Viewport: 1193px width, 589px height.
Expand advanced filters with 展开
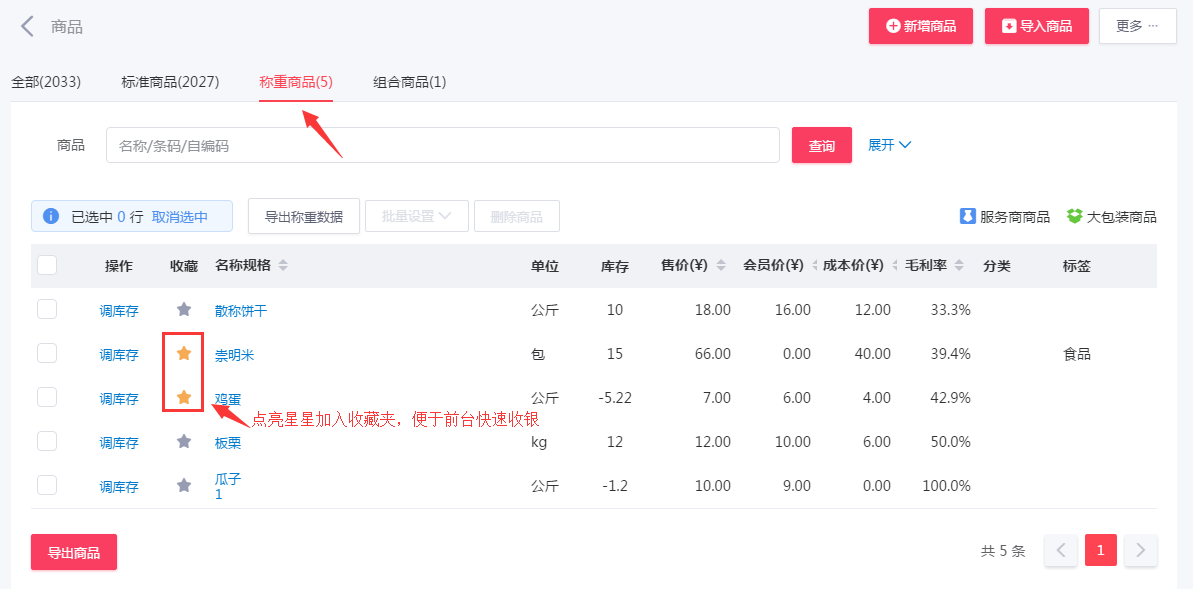889,145
